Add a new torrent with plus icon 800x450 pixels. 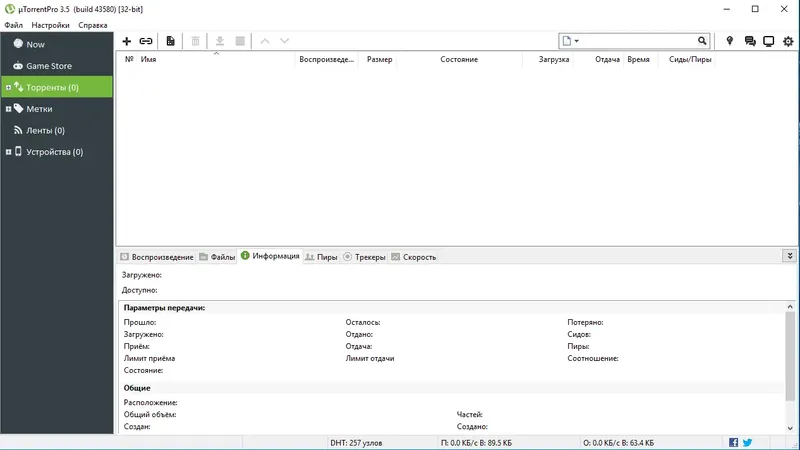click(127, 41)
